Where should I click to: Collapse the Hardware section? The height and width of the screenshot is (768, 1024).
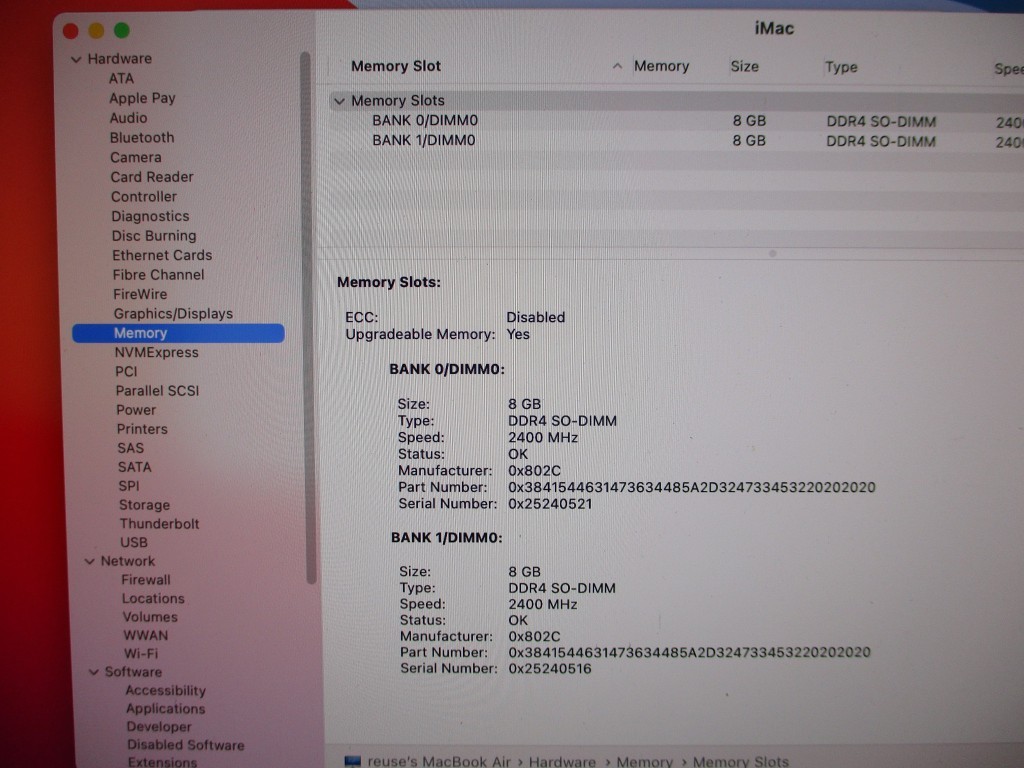point(76,59)
